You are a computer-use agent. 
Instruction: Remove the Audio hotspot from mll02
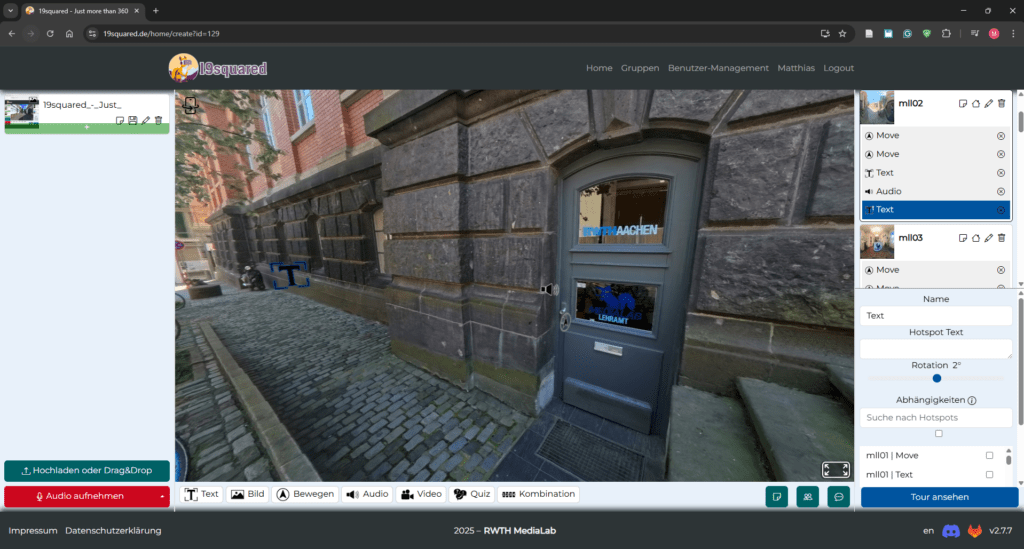click(1000, 191)
